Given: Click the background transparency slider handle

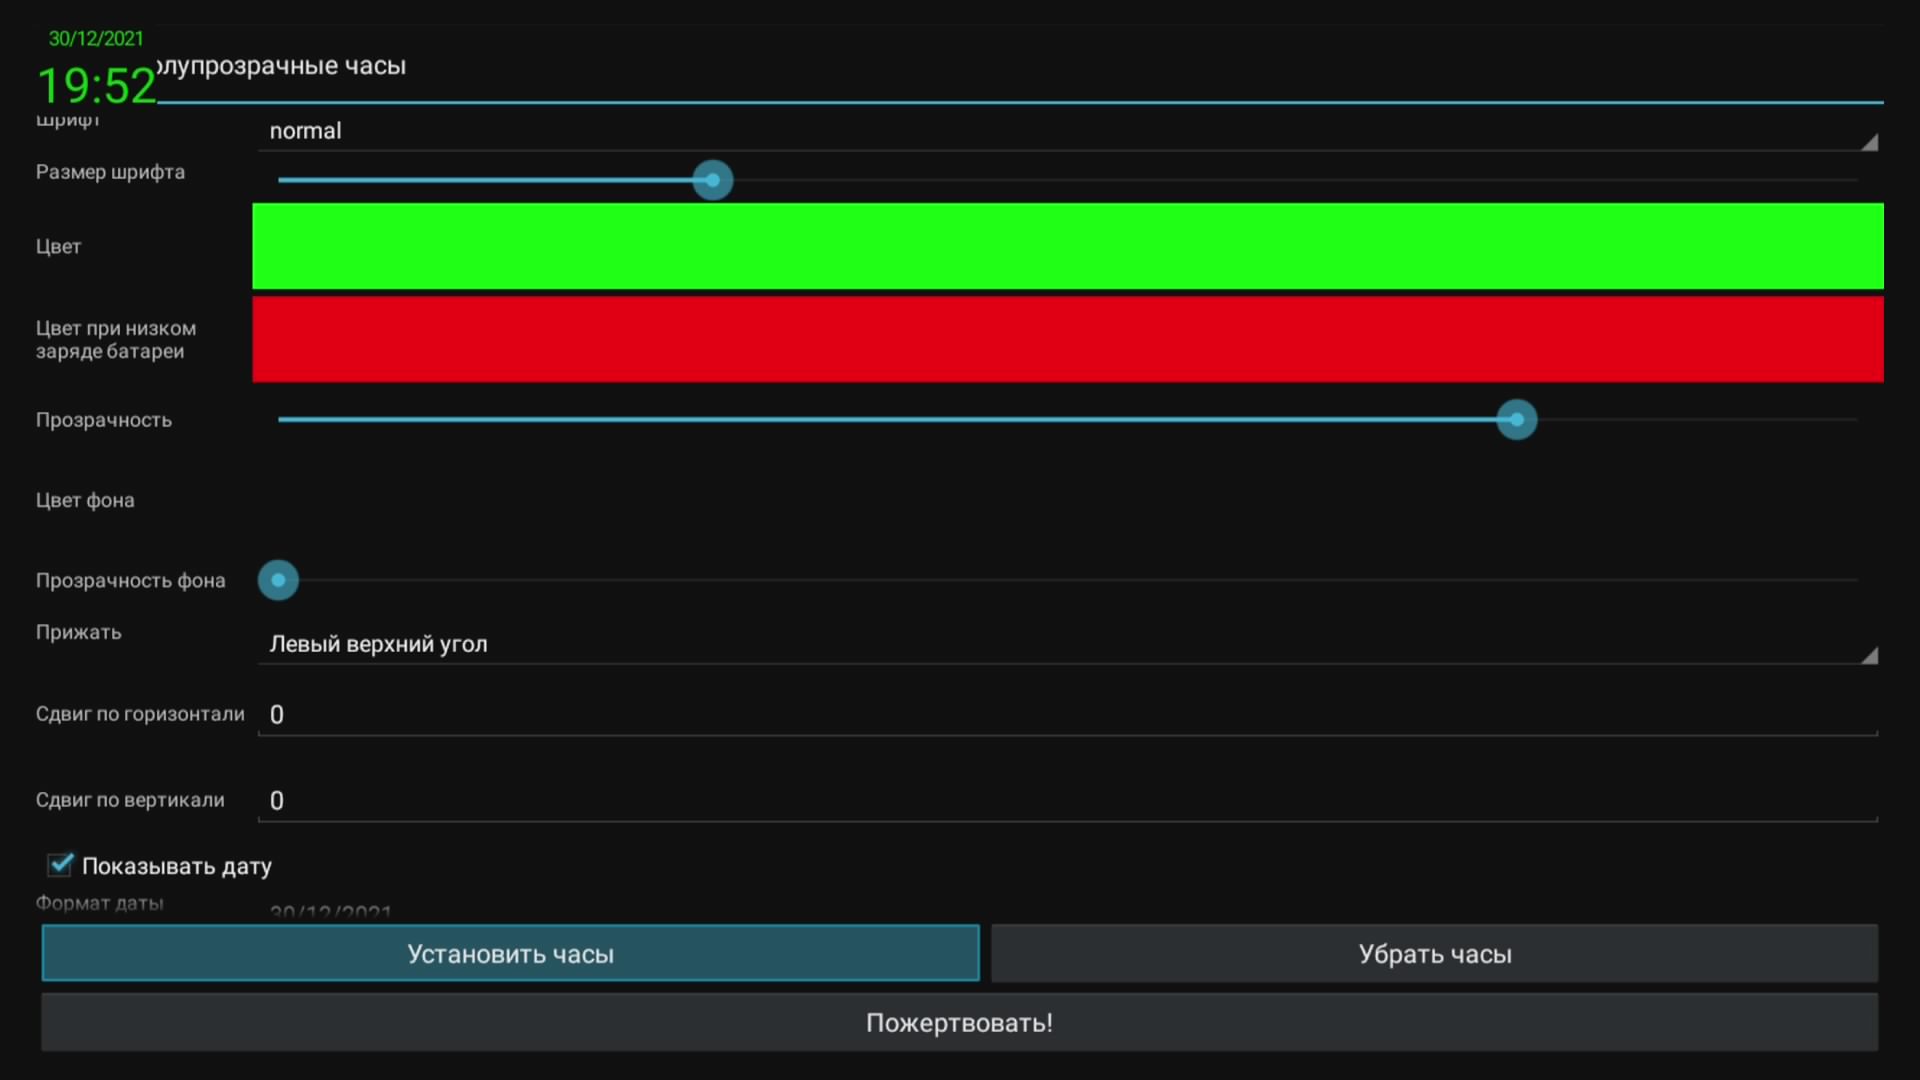Looking at the screenshot, I should pyautogui.click(x=278, y=580).
